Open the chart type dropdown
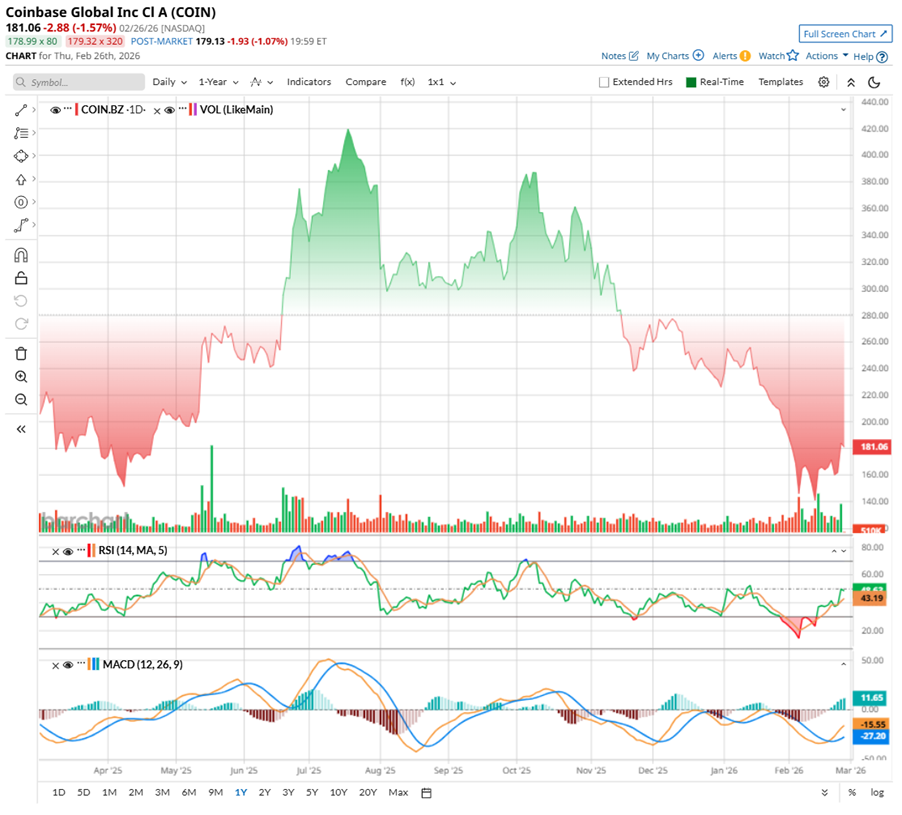 coord(262,82)
